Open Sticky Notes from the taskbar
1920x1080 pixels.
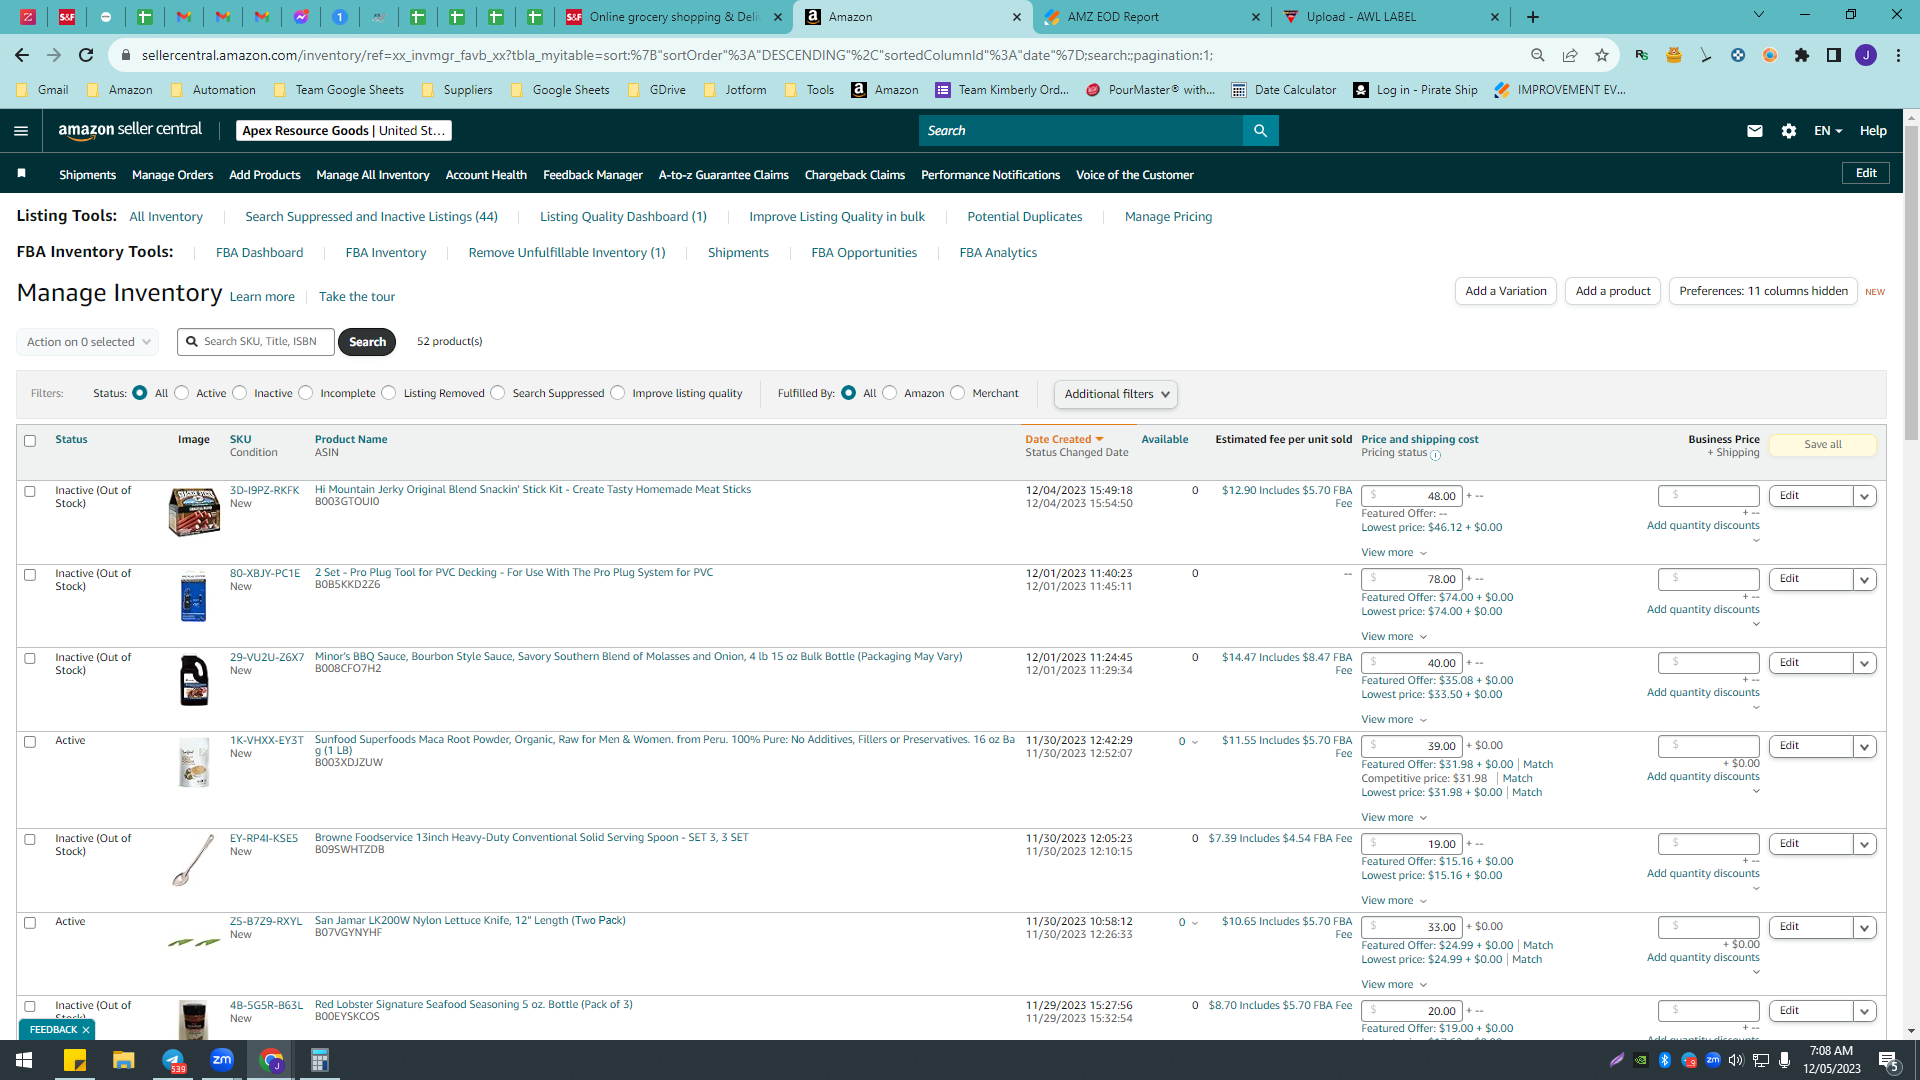click(x=75, y=1060)
